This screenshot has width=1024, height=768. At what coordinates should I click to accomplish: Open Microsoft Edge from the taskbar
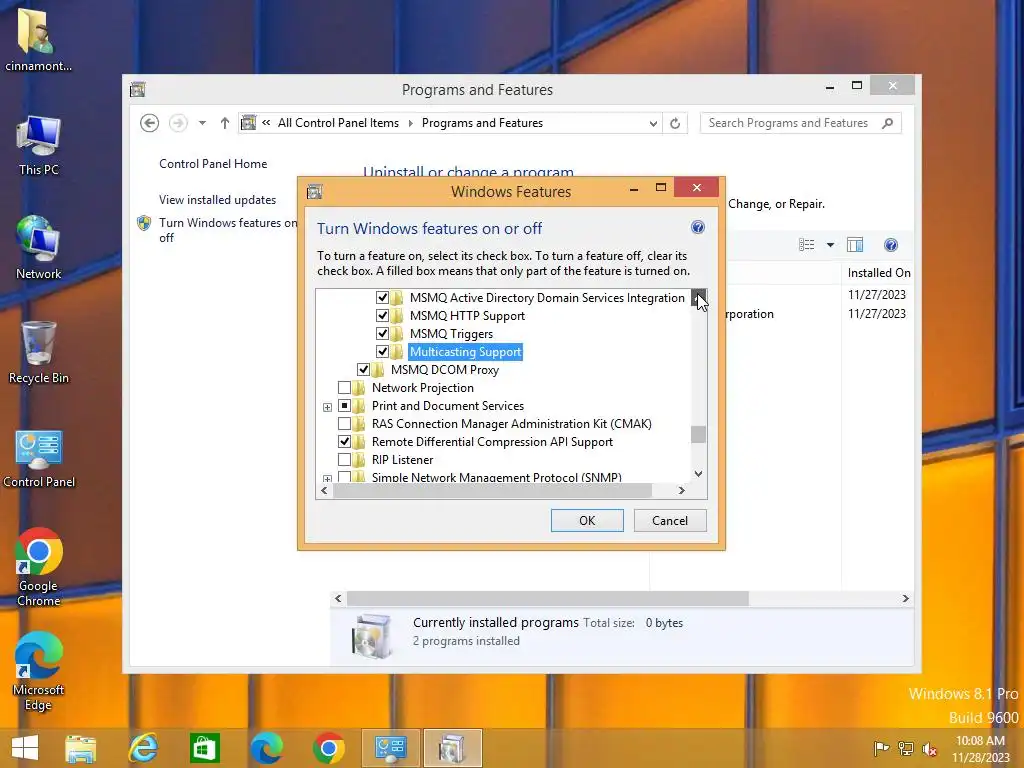coord(266,748)
